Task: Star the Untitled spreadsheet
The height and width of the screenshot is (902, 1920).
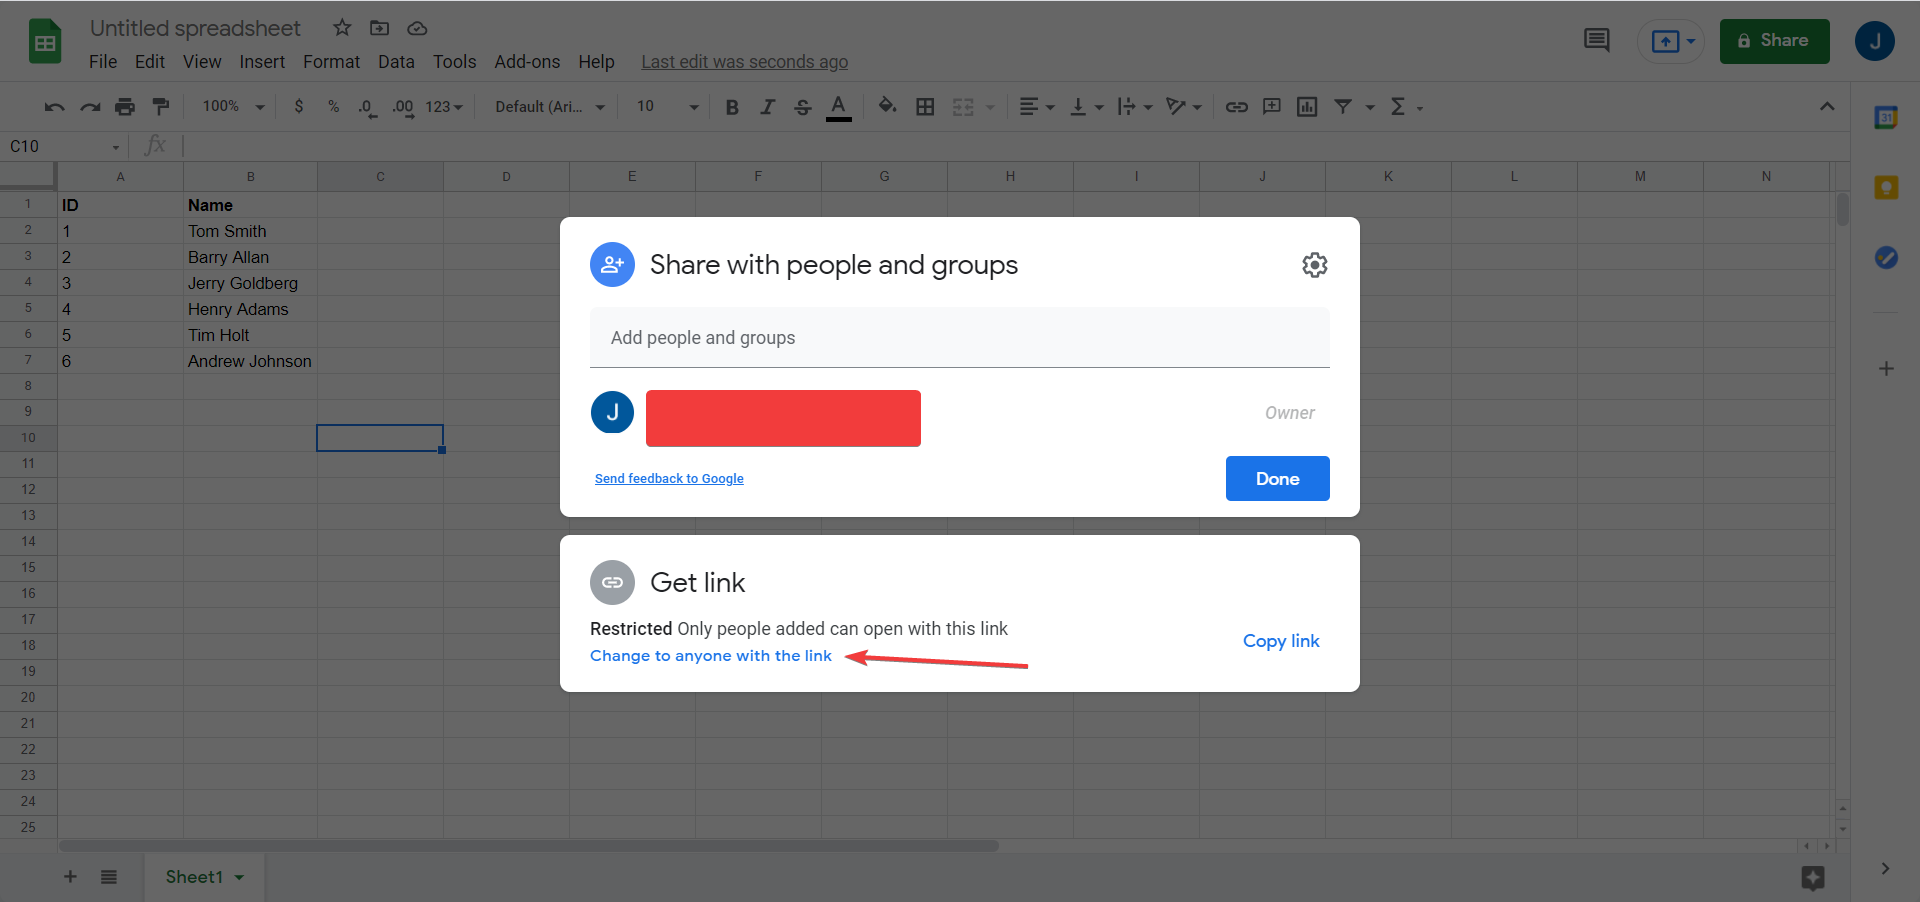Action: [x=342, y=28]
